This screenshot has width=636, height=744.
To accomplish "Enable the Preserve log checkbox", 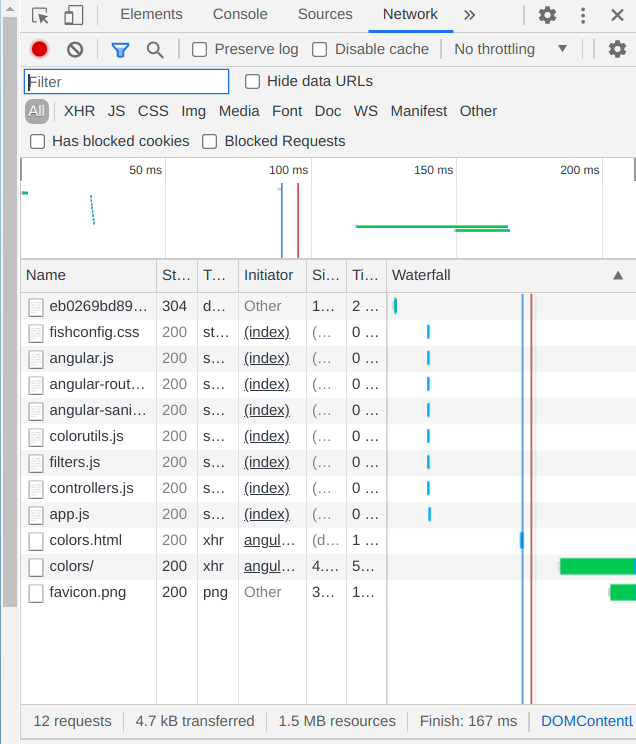I will tap(199, 49).
